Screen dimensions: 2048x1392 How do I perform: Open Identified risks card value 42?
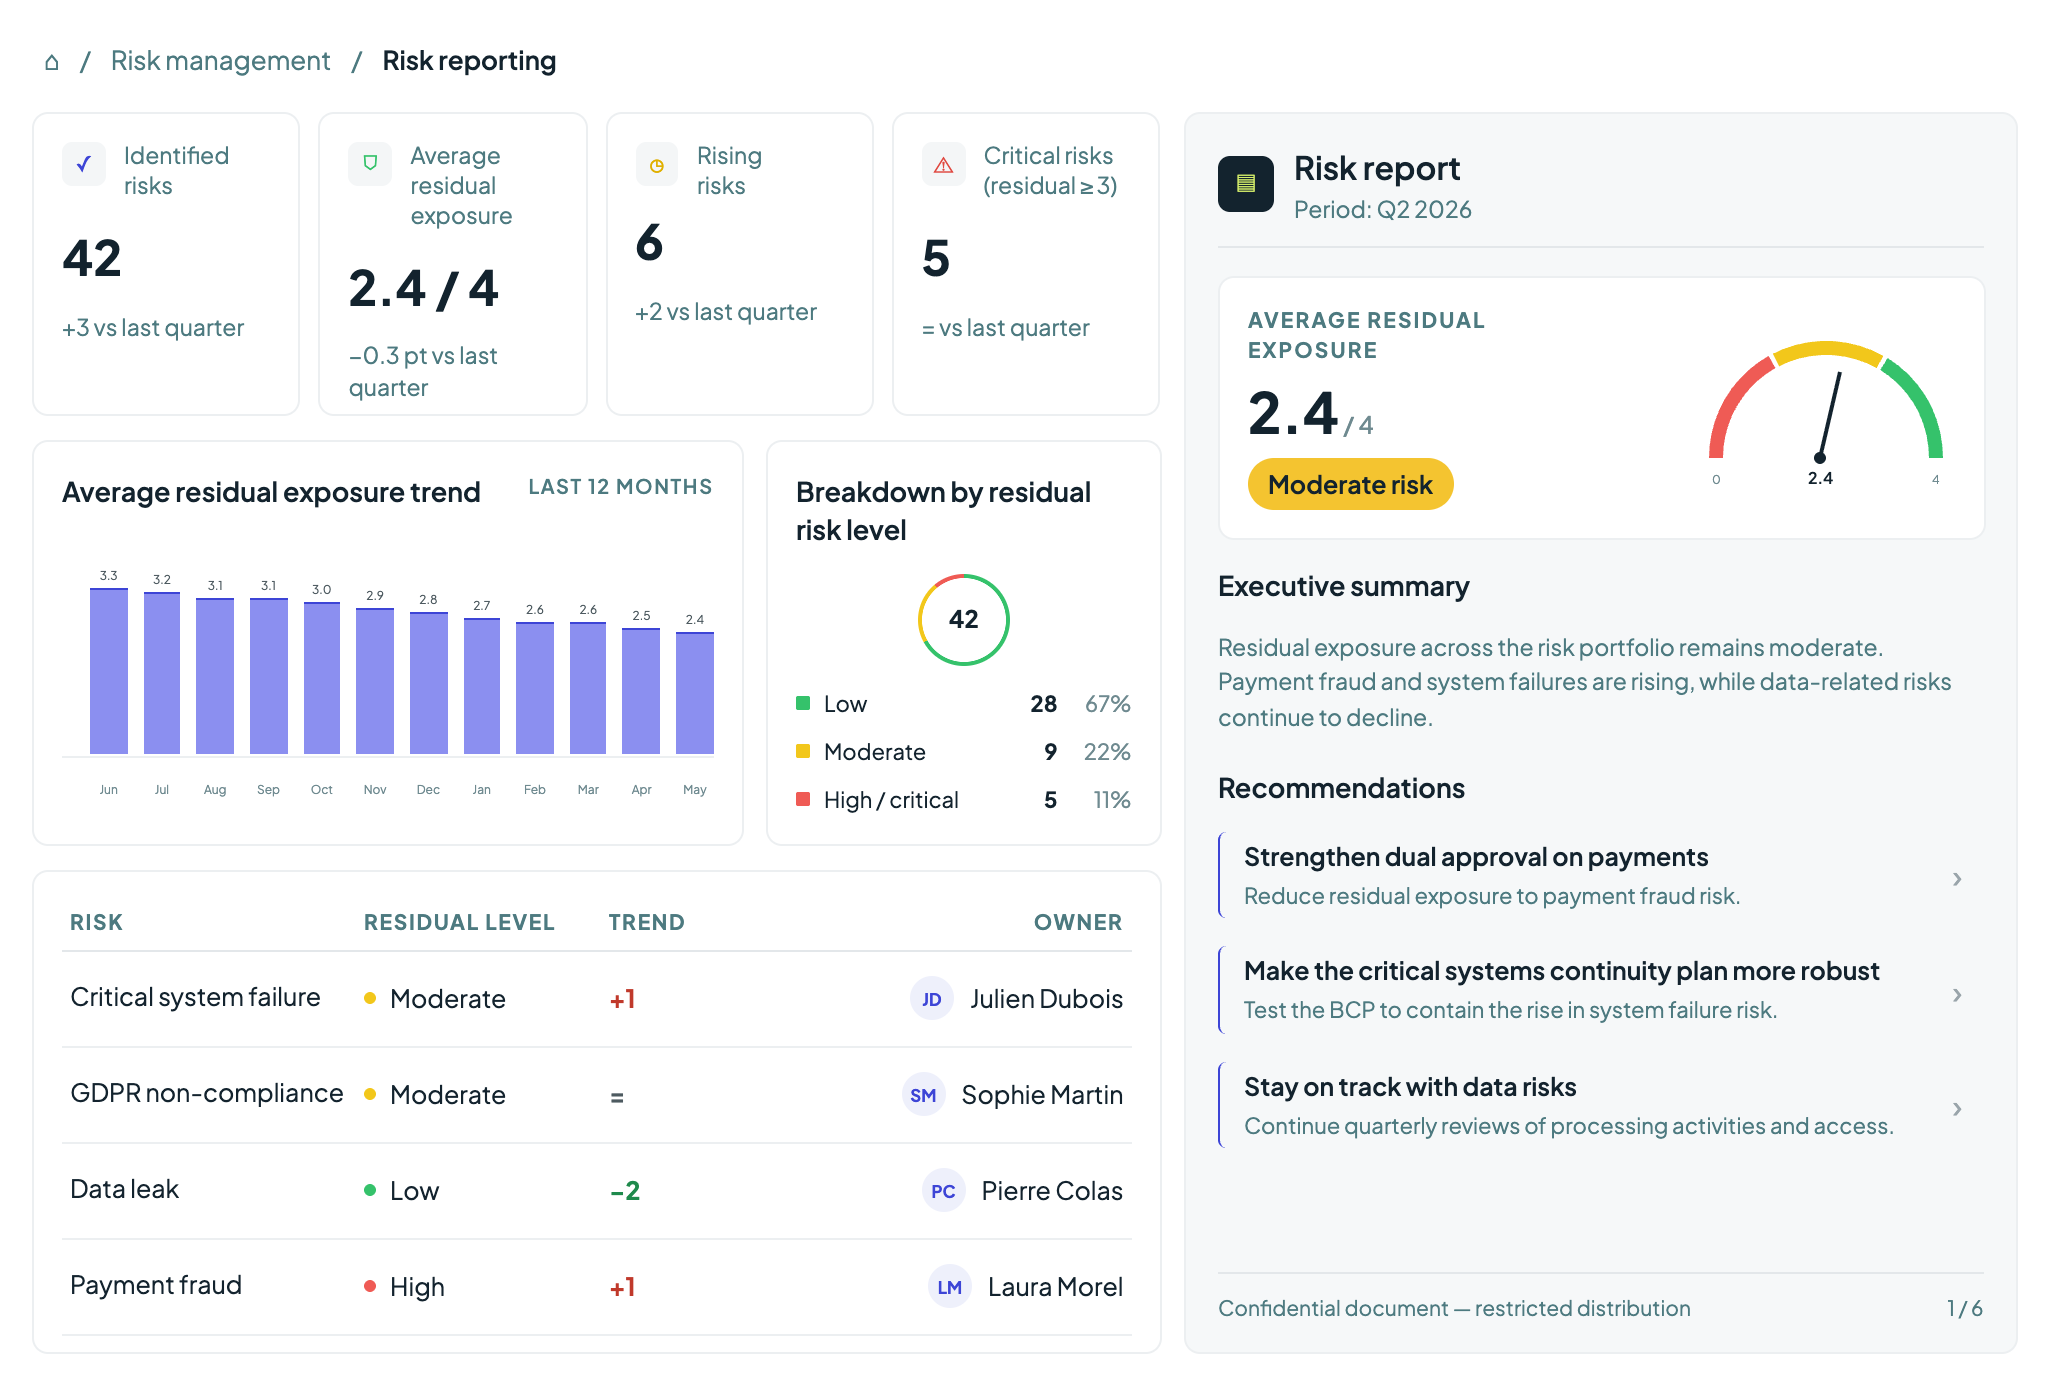point(92,259)
